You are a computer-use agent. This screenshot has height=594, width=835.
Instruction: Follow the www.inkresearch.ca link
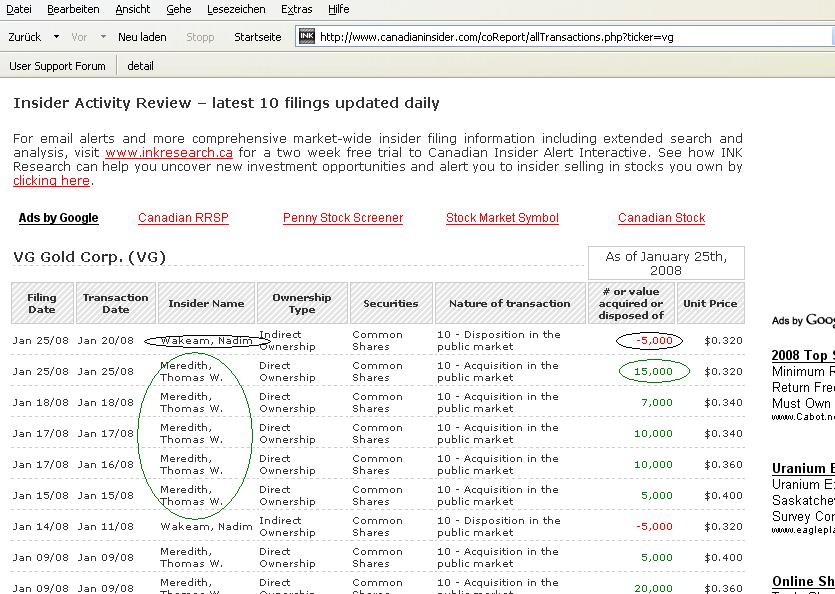click(169, 153)
